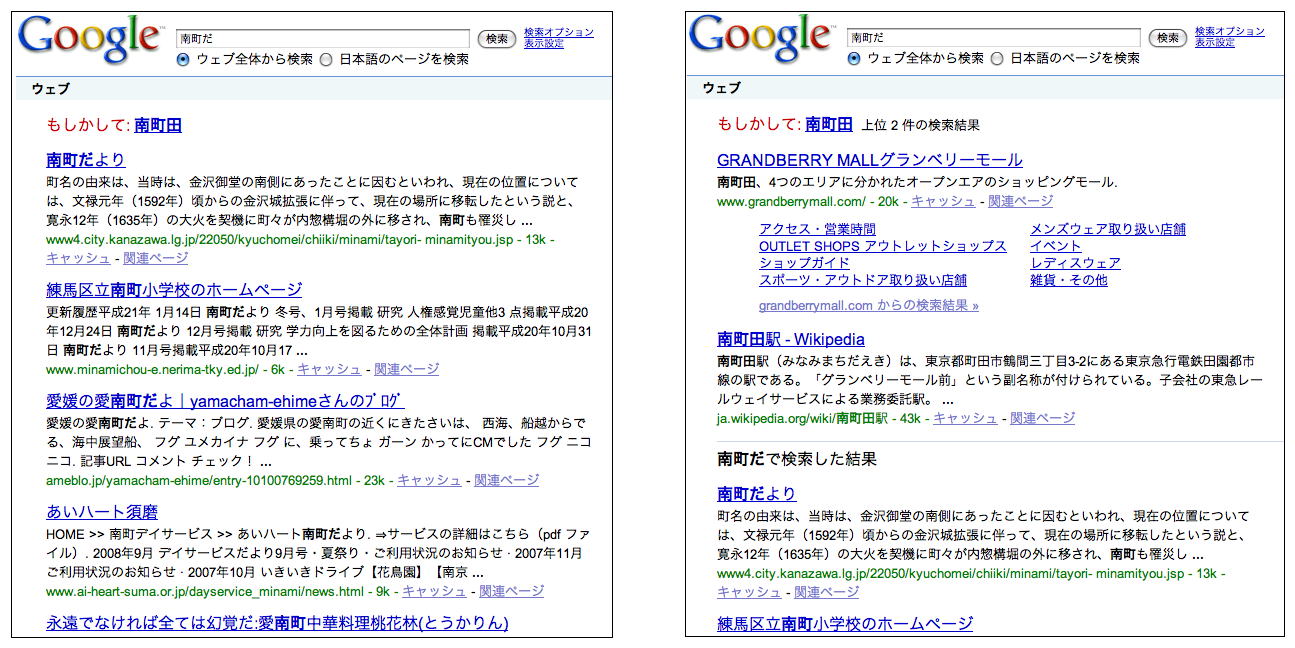Click the 検索 button on the right page
Image resolution: width=1295 pixels, height=648 pixels.
click(1168, 39)
